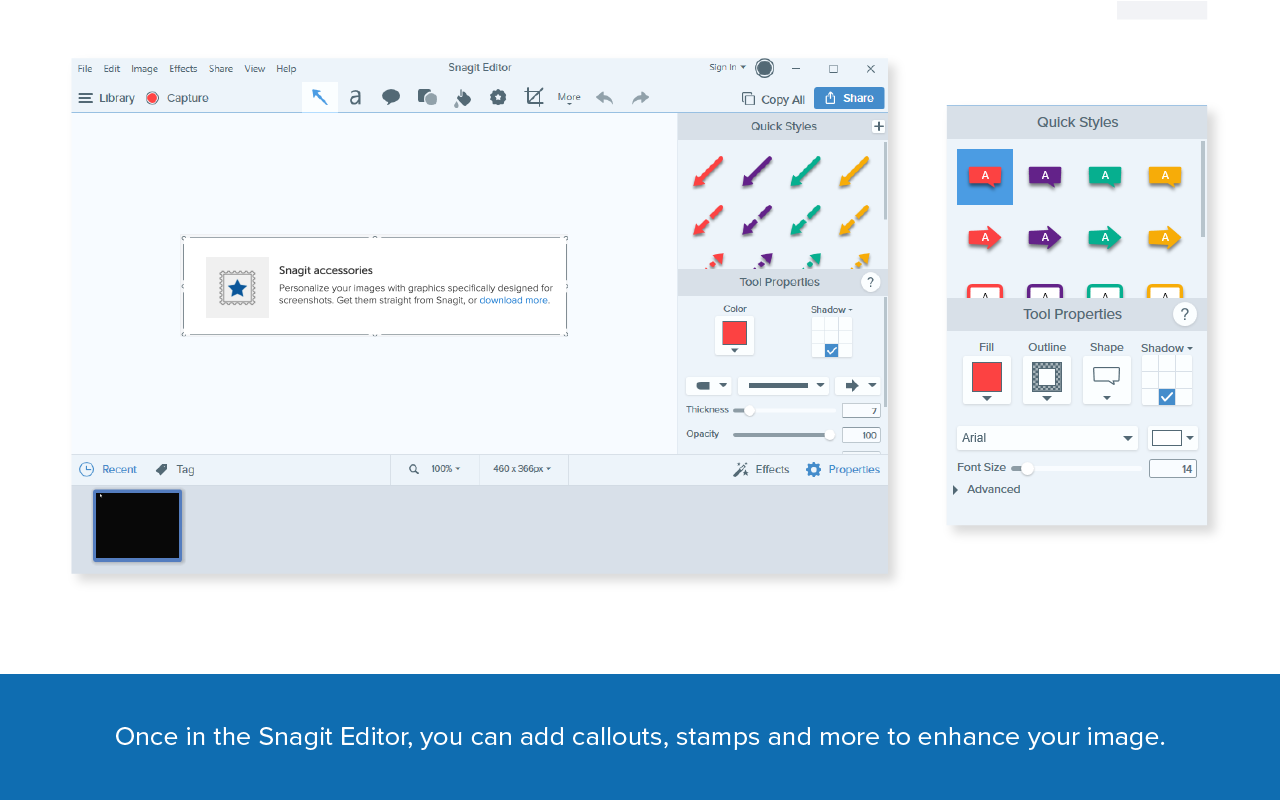Activate the Crop tool
1280x800 pixels.
(534, 97)
